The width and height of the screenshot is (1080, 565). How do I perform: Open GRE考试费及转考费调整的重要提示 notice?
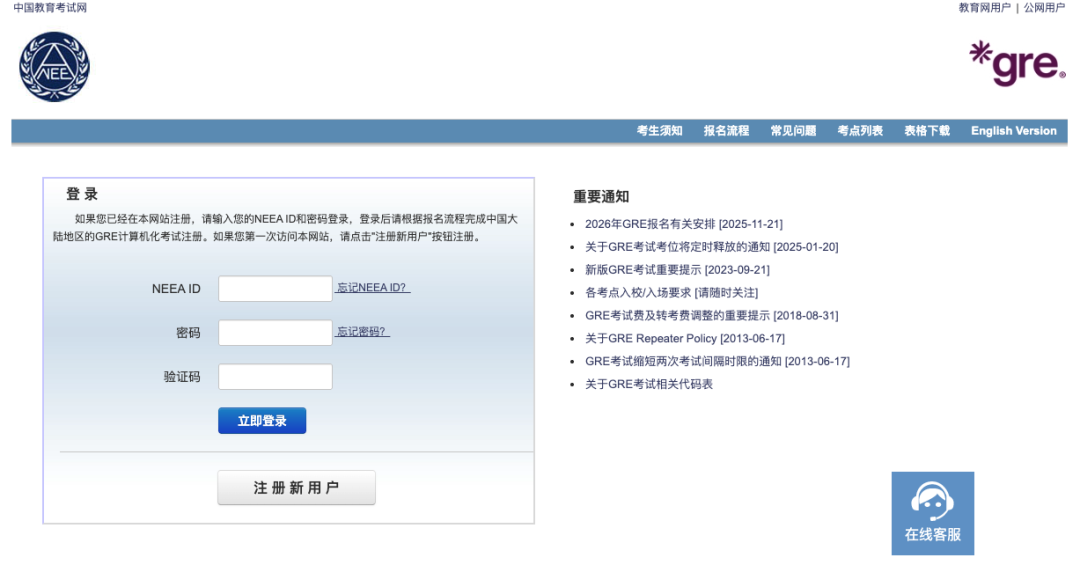(x=712, y=316)
